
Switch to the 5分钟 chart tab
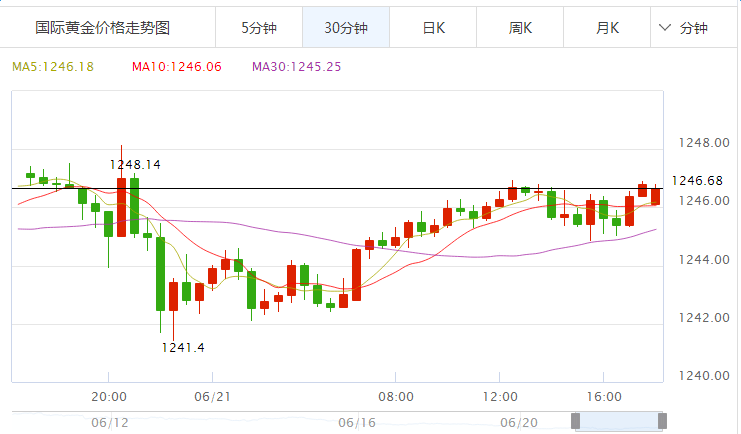point(258,28)
